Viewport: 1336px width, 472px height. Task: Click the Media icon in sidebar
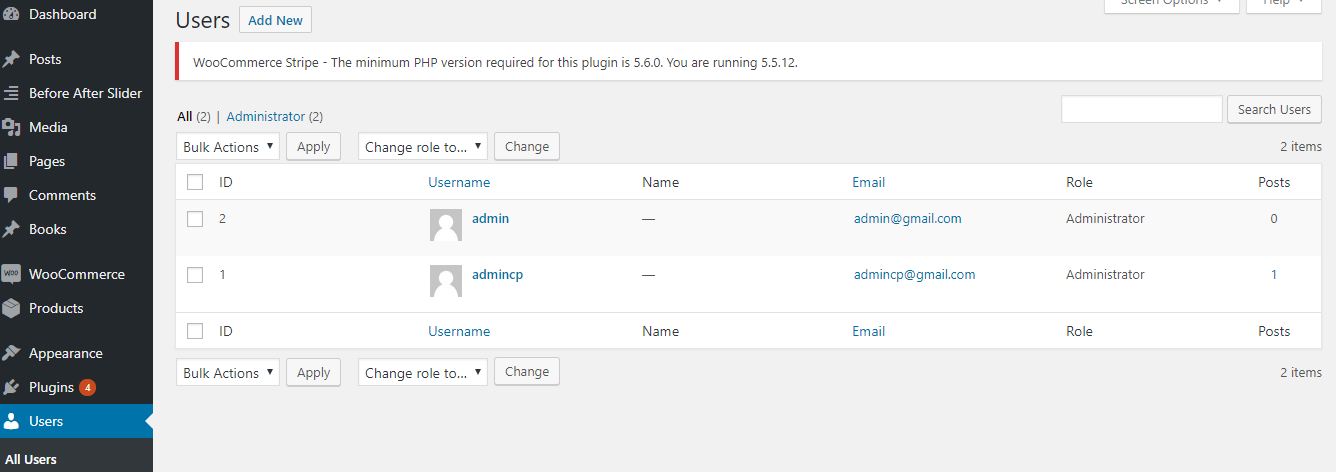coord(12,127)
